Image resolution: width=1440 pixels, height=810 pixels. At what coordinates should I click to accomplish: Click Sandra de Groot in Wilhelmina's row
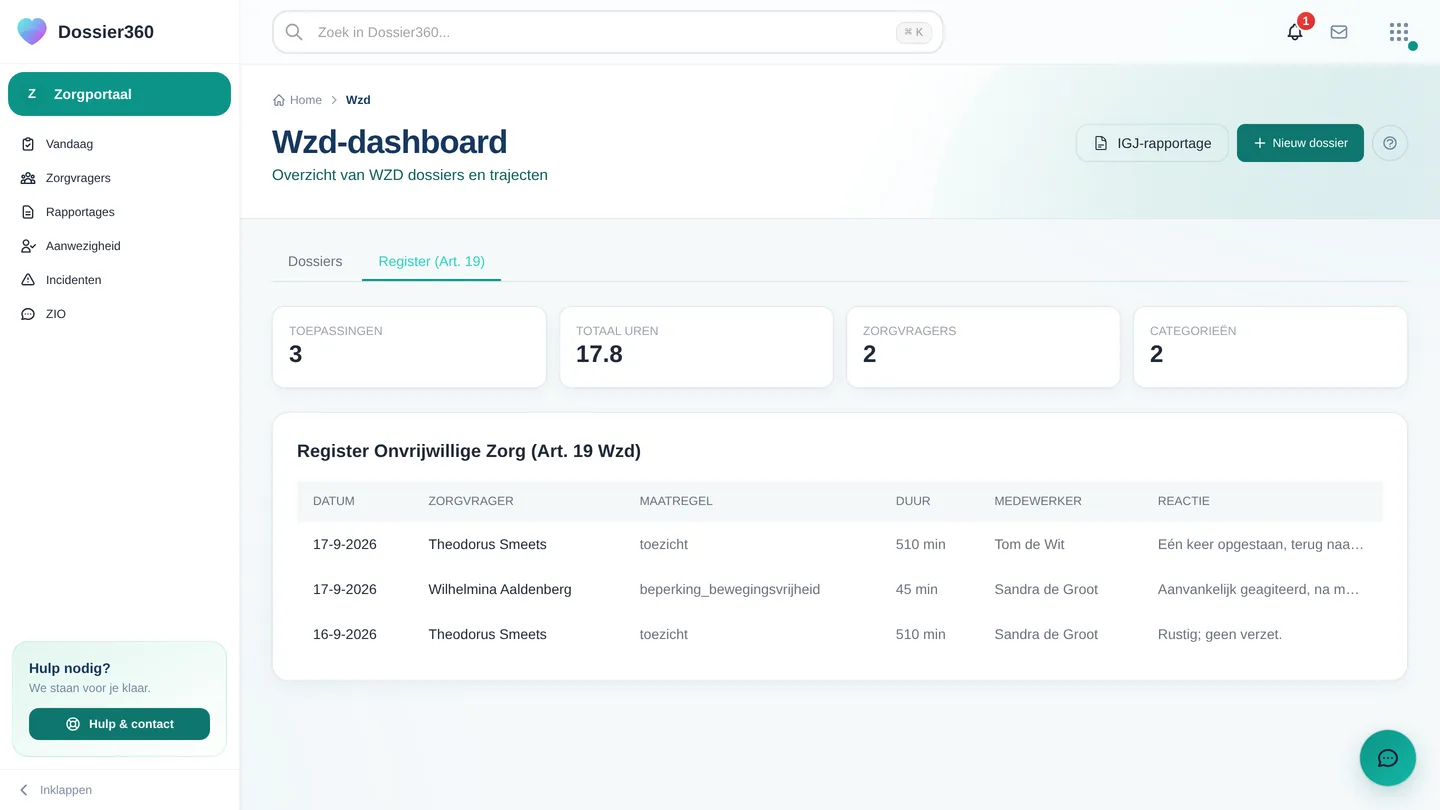pyautogui.click(x=1046, y=589)
